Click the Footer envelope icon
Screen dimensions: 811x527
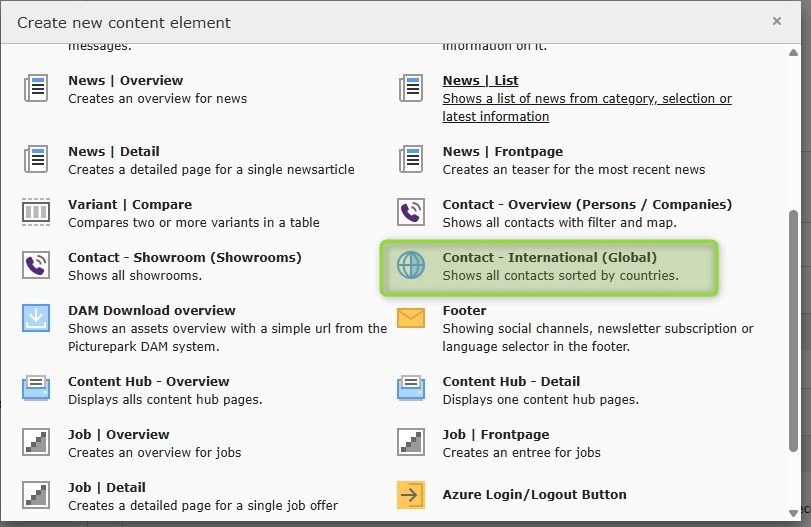pos(411,318)
